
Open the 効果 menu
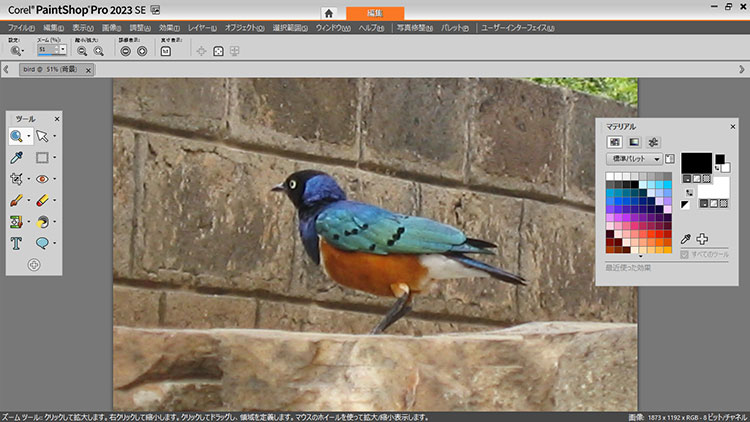click(169, 28)
